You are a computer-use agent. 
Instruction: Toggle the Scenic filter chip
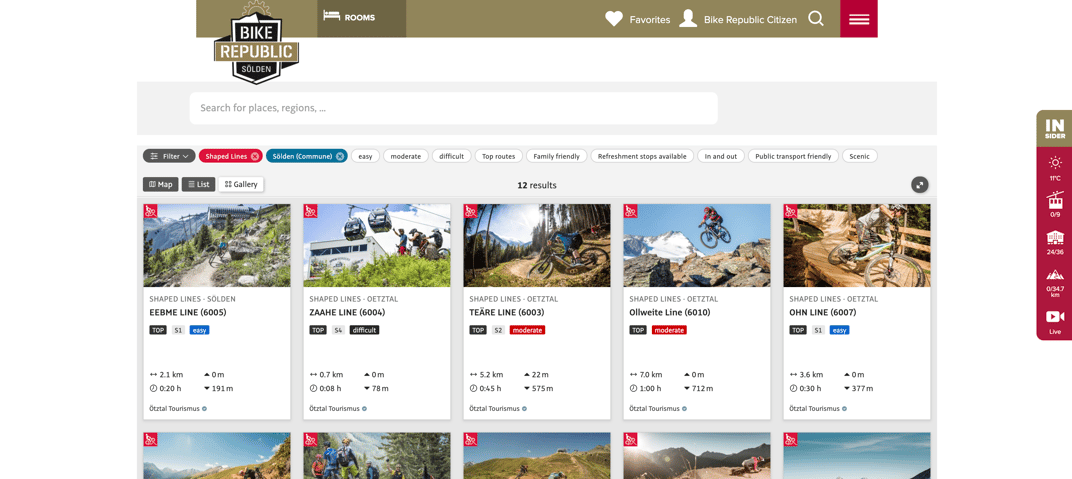[859, 156]
